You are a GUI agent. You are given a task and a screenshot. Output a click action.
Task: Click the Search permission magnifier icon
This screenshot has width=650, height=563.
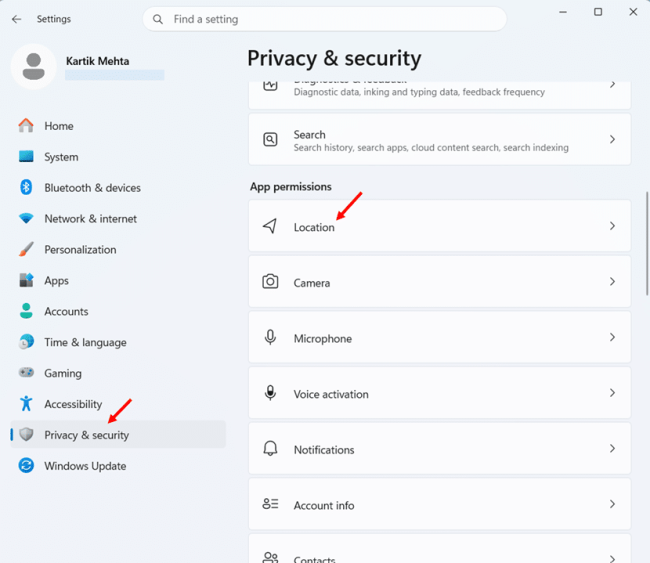pyautogui.click(x=270, y=139)
